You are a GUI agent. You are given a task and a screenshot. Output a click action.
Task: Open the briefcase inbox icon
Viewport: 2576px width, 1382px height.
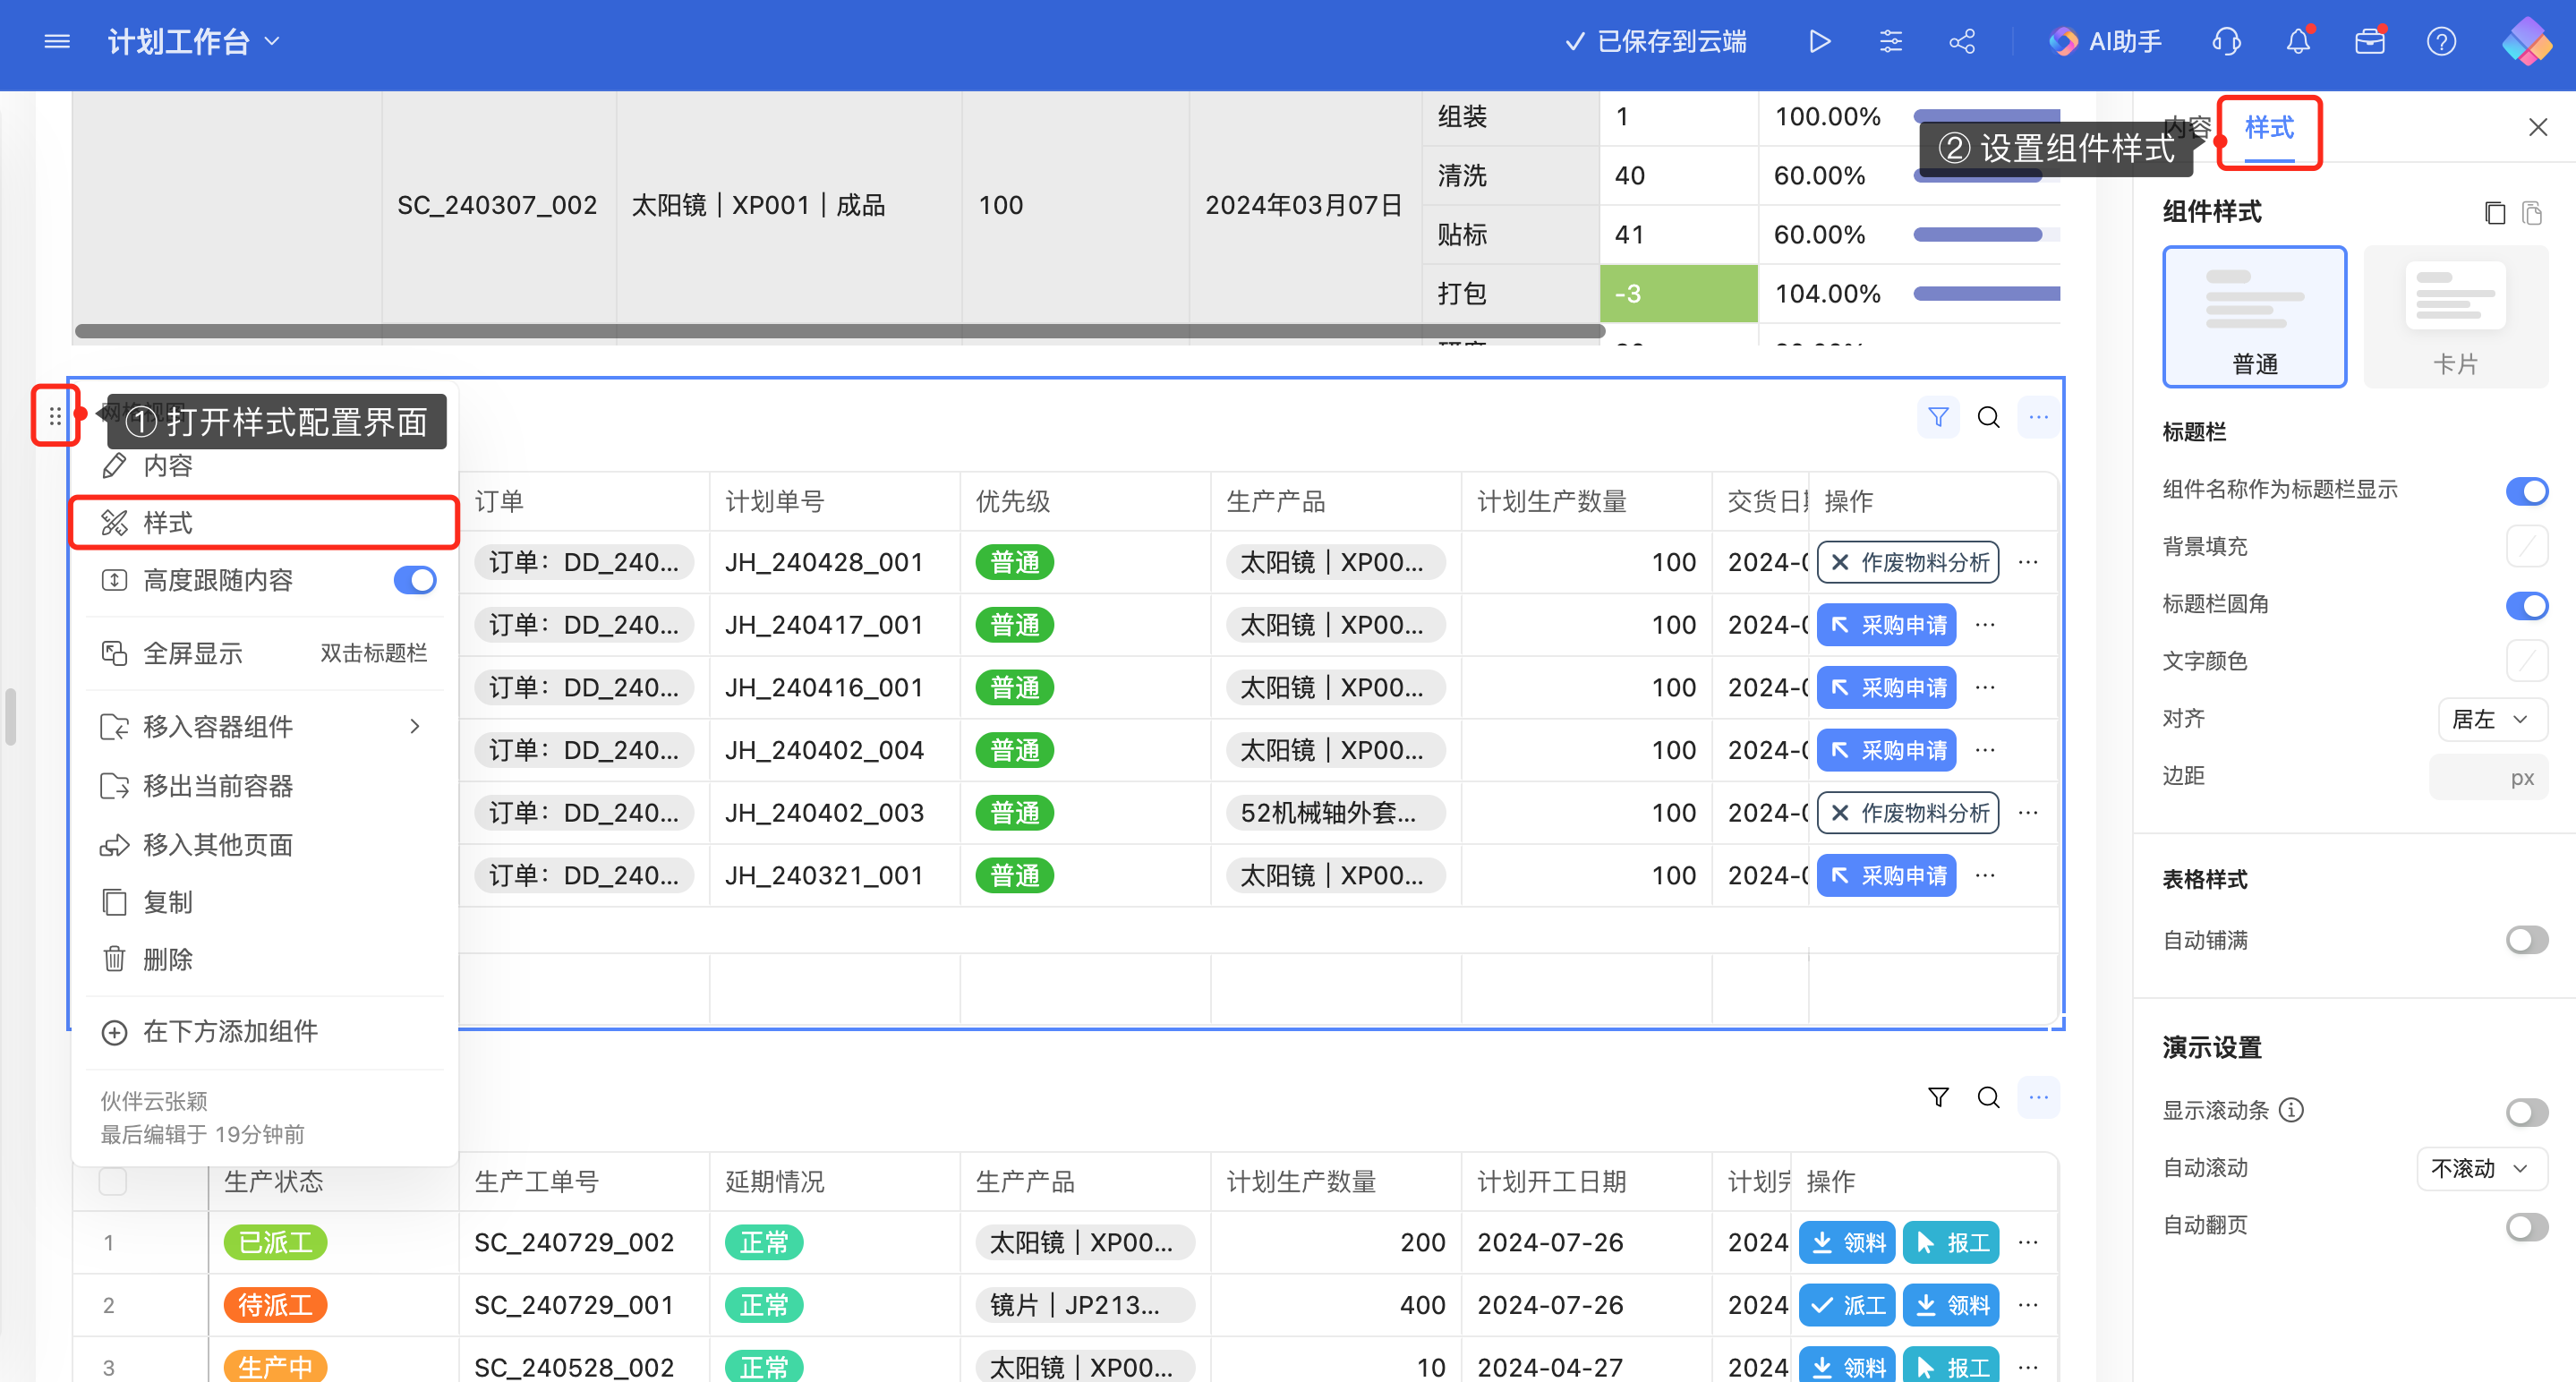pos(2370,41)
